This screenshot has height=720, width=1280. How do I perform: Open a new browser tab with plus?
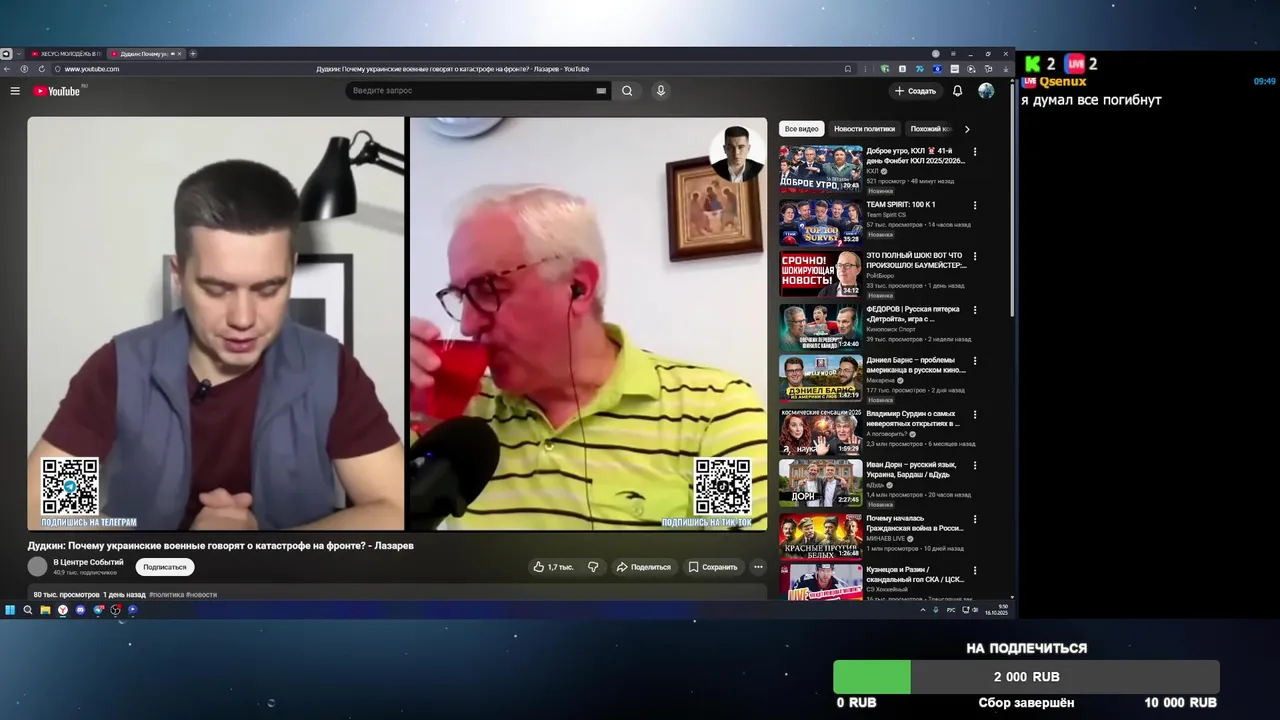click(x=193, y=54)
